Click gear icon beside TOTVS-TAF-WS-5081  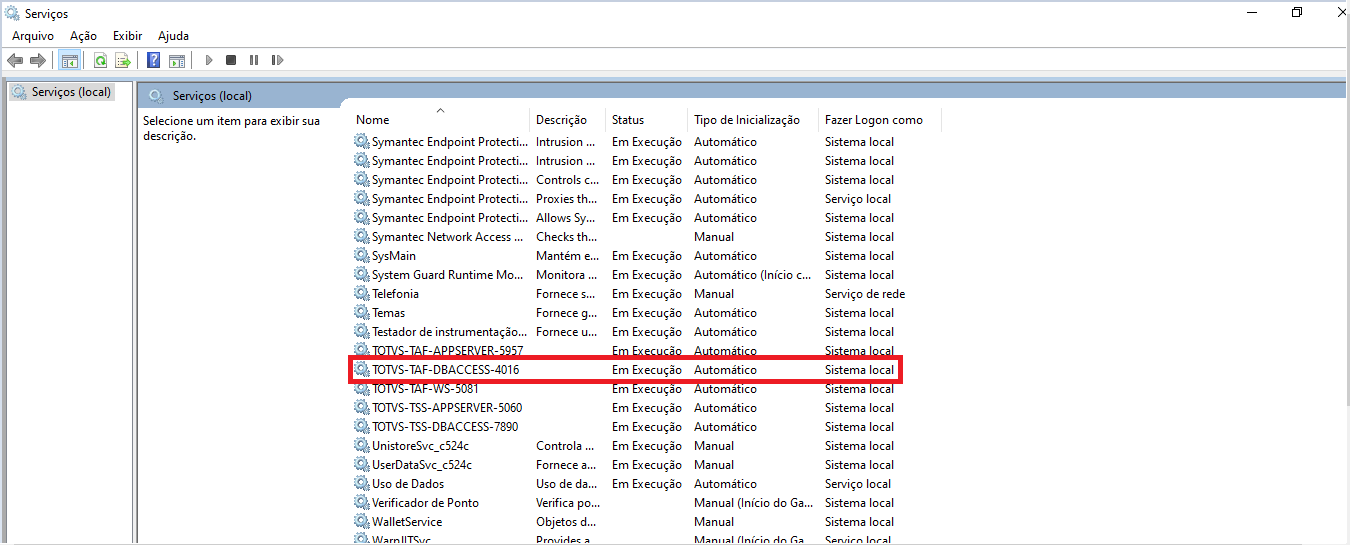coord(362,389)
